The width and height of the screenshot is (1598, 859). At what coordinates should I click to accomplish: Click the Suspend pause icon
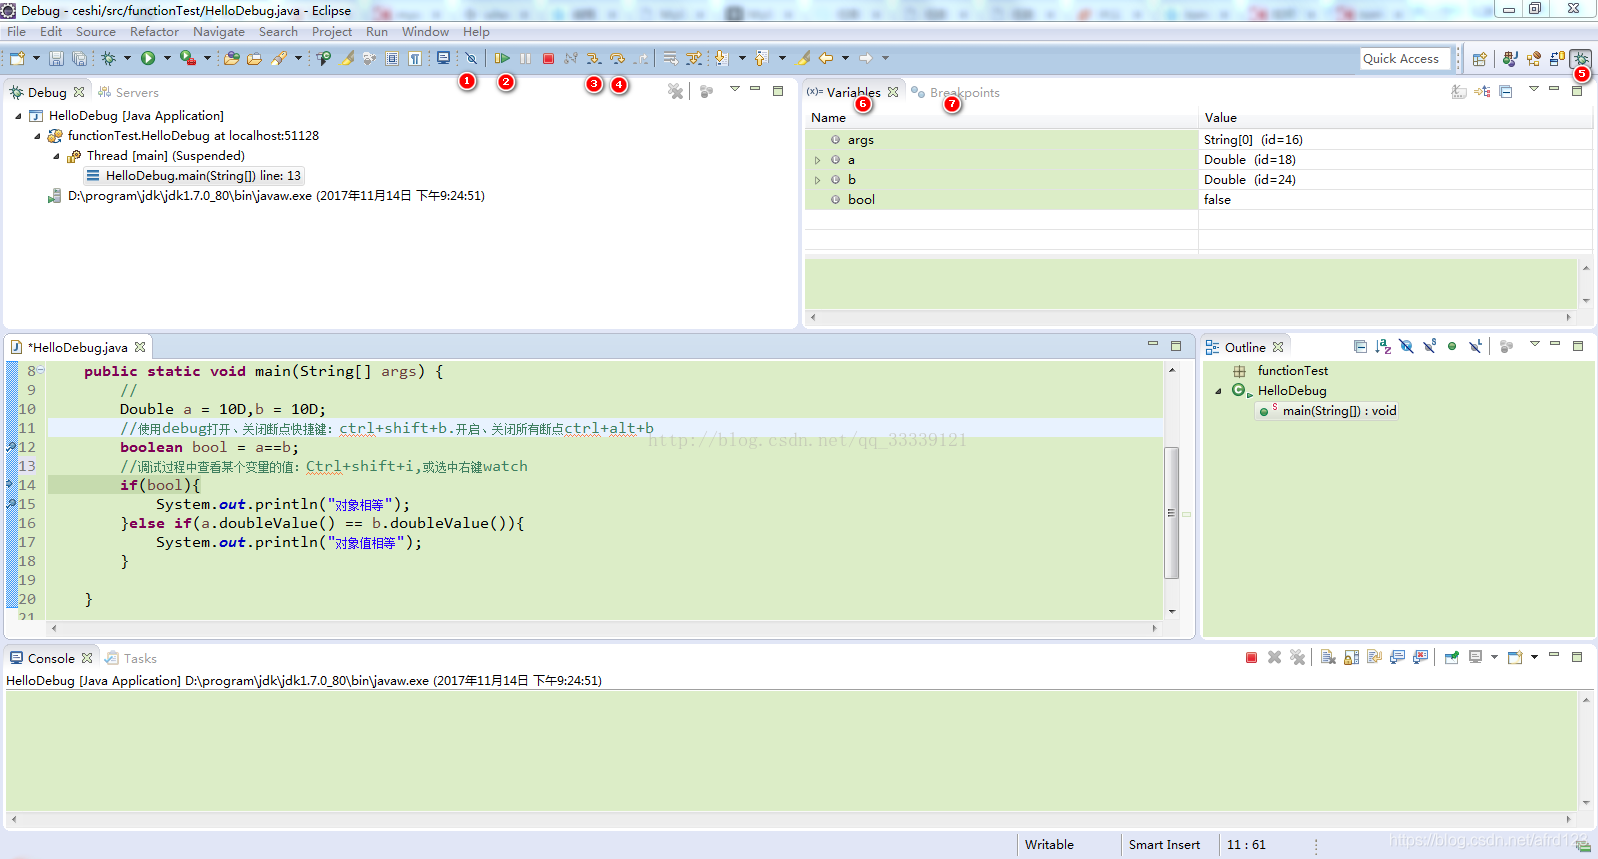click(525, 59)
